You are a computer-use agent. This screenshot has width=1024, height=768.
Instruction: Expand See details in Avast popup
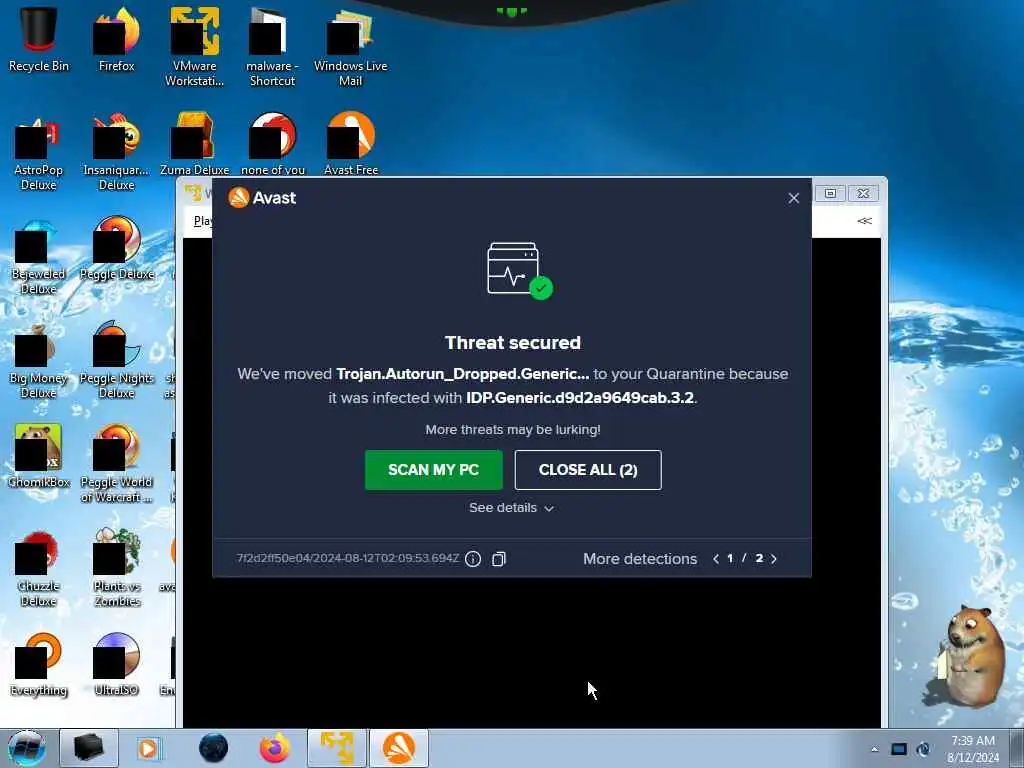tap(511, 507)
